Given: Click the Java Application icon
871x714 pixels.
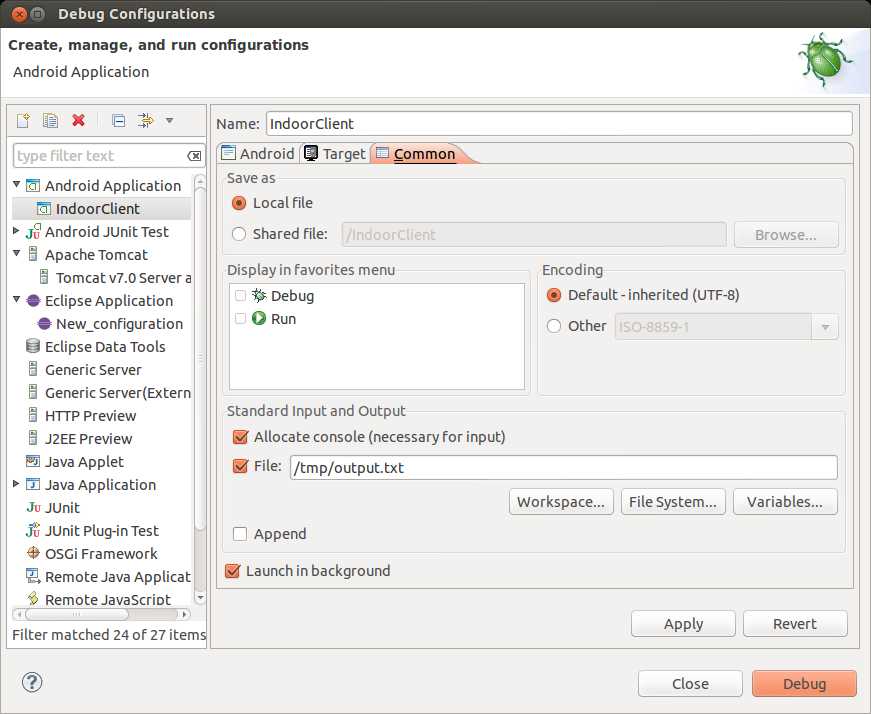Looking at the screenshot, I should click(x=33, y=485).
